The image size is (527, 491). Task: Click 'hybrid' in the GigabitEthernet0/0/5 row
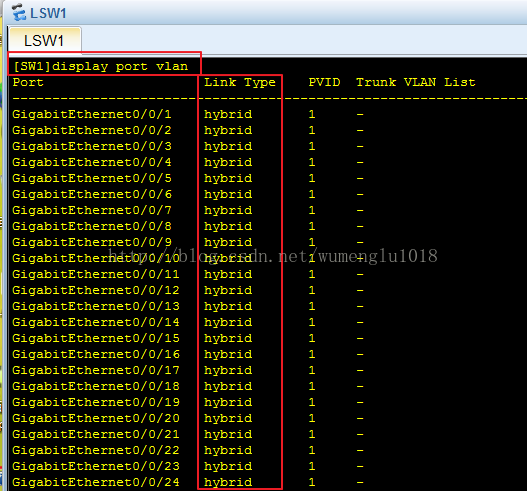click(228, 178)
